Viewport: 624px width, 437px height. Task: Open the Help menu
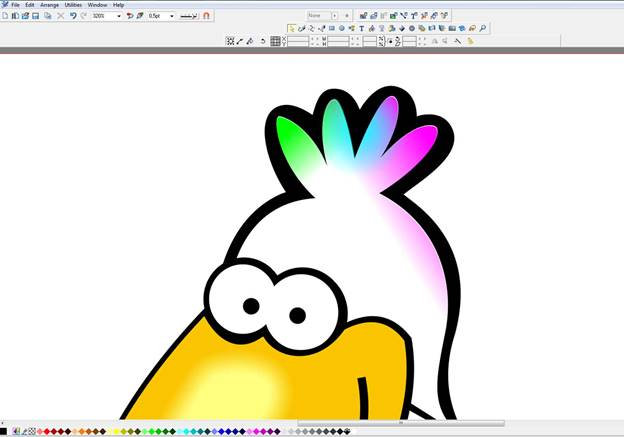pos(118,5)
